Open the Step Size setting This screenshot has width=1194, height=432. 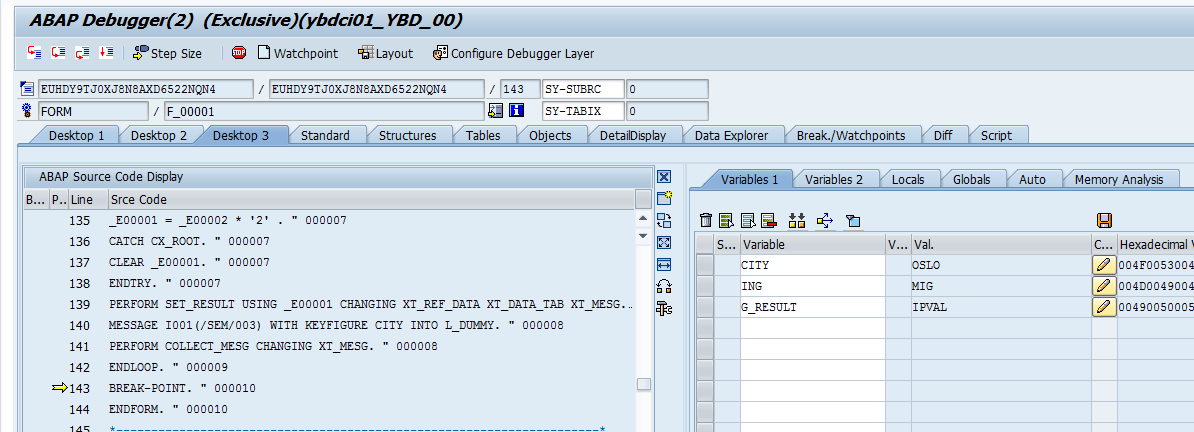tap(168, 53)
